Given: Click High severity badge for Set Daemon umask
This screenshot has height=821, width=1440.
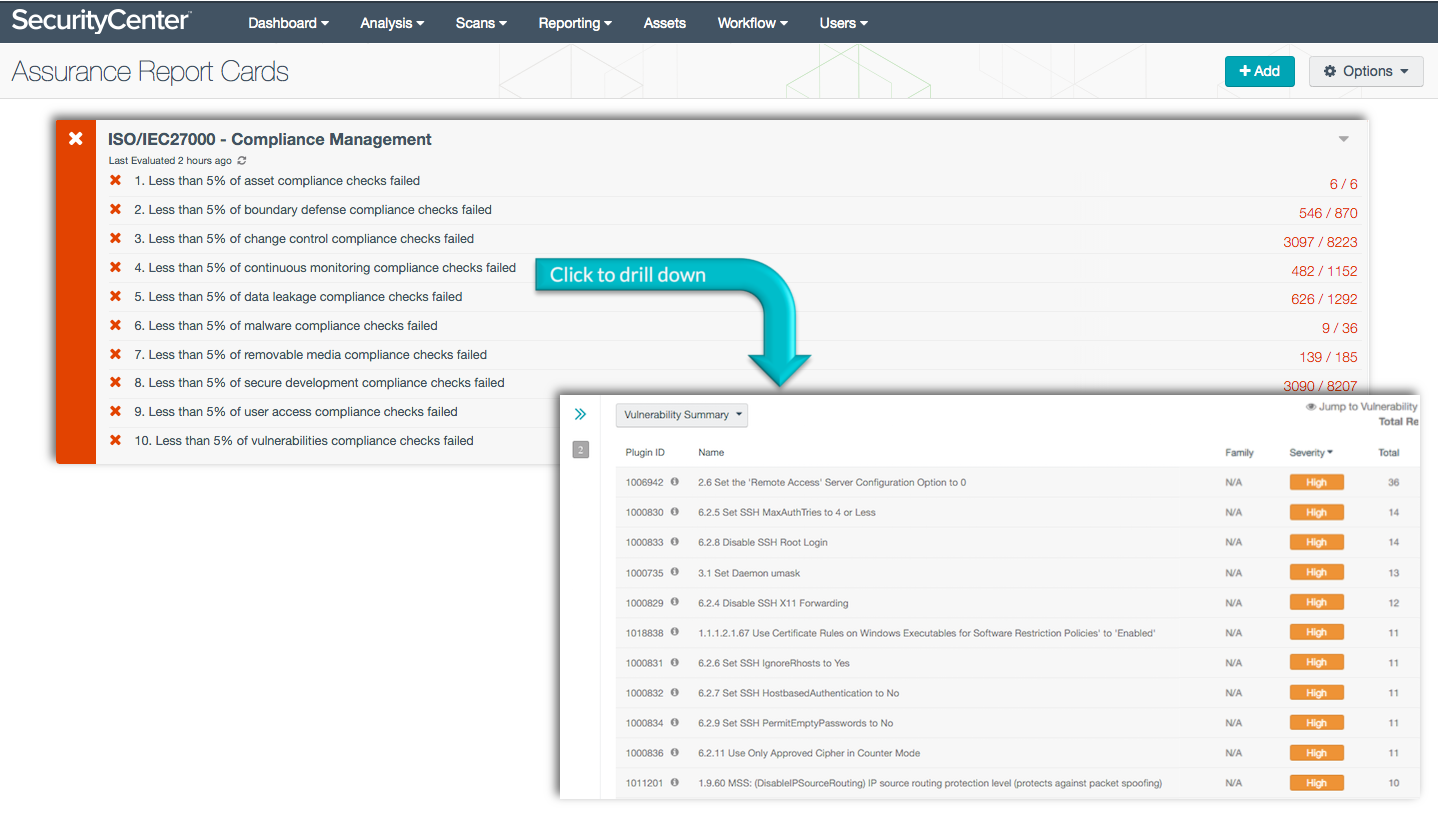Looking at the screenshot, I should pyautogui.click(x=1316, y=573).
